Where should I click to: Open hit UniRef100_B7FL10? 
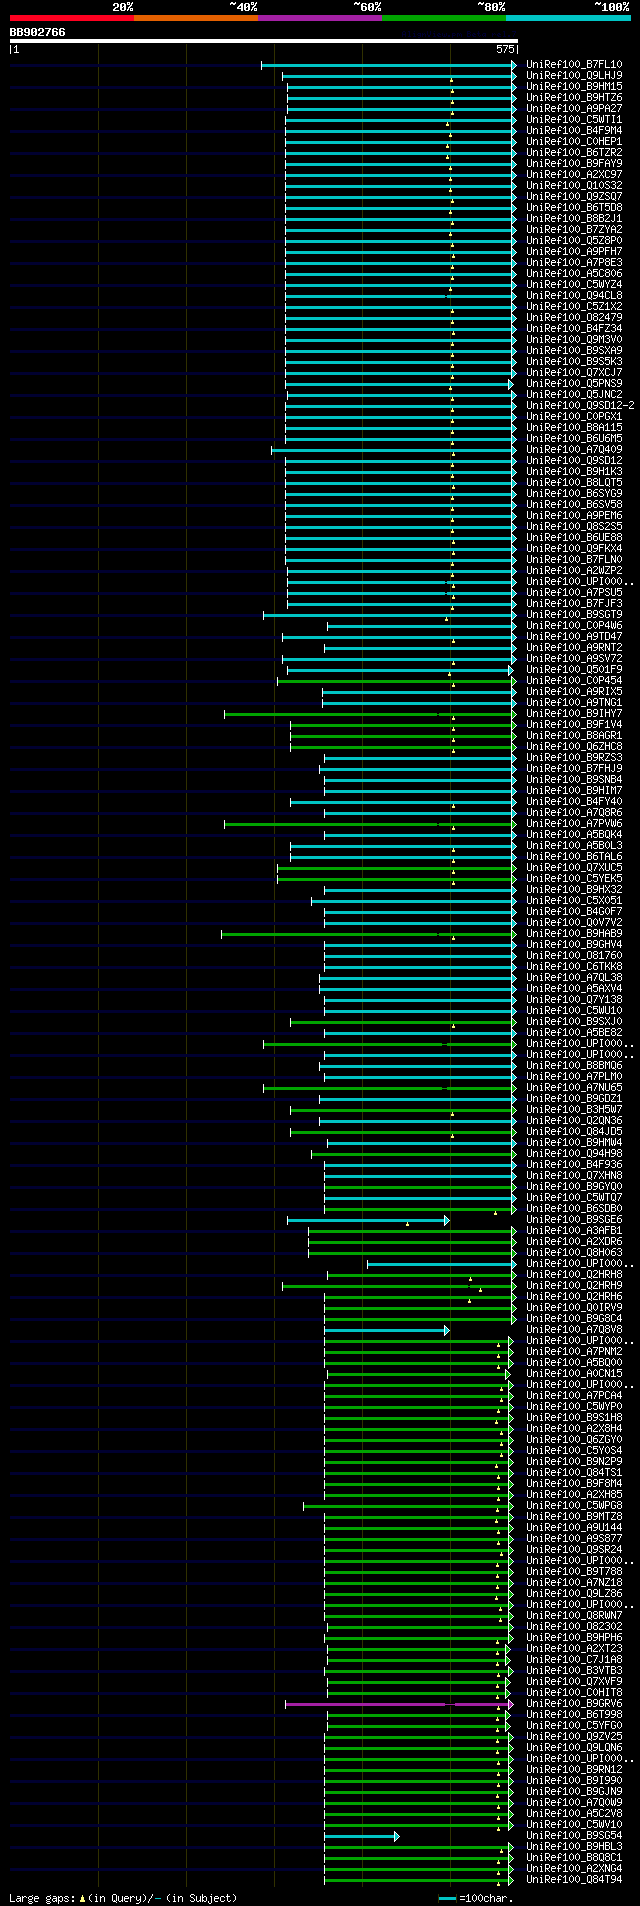574,65
